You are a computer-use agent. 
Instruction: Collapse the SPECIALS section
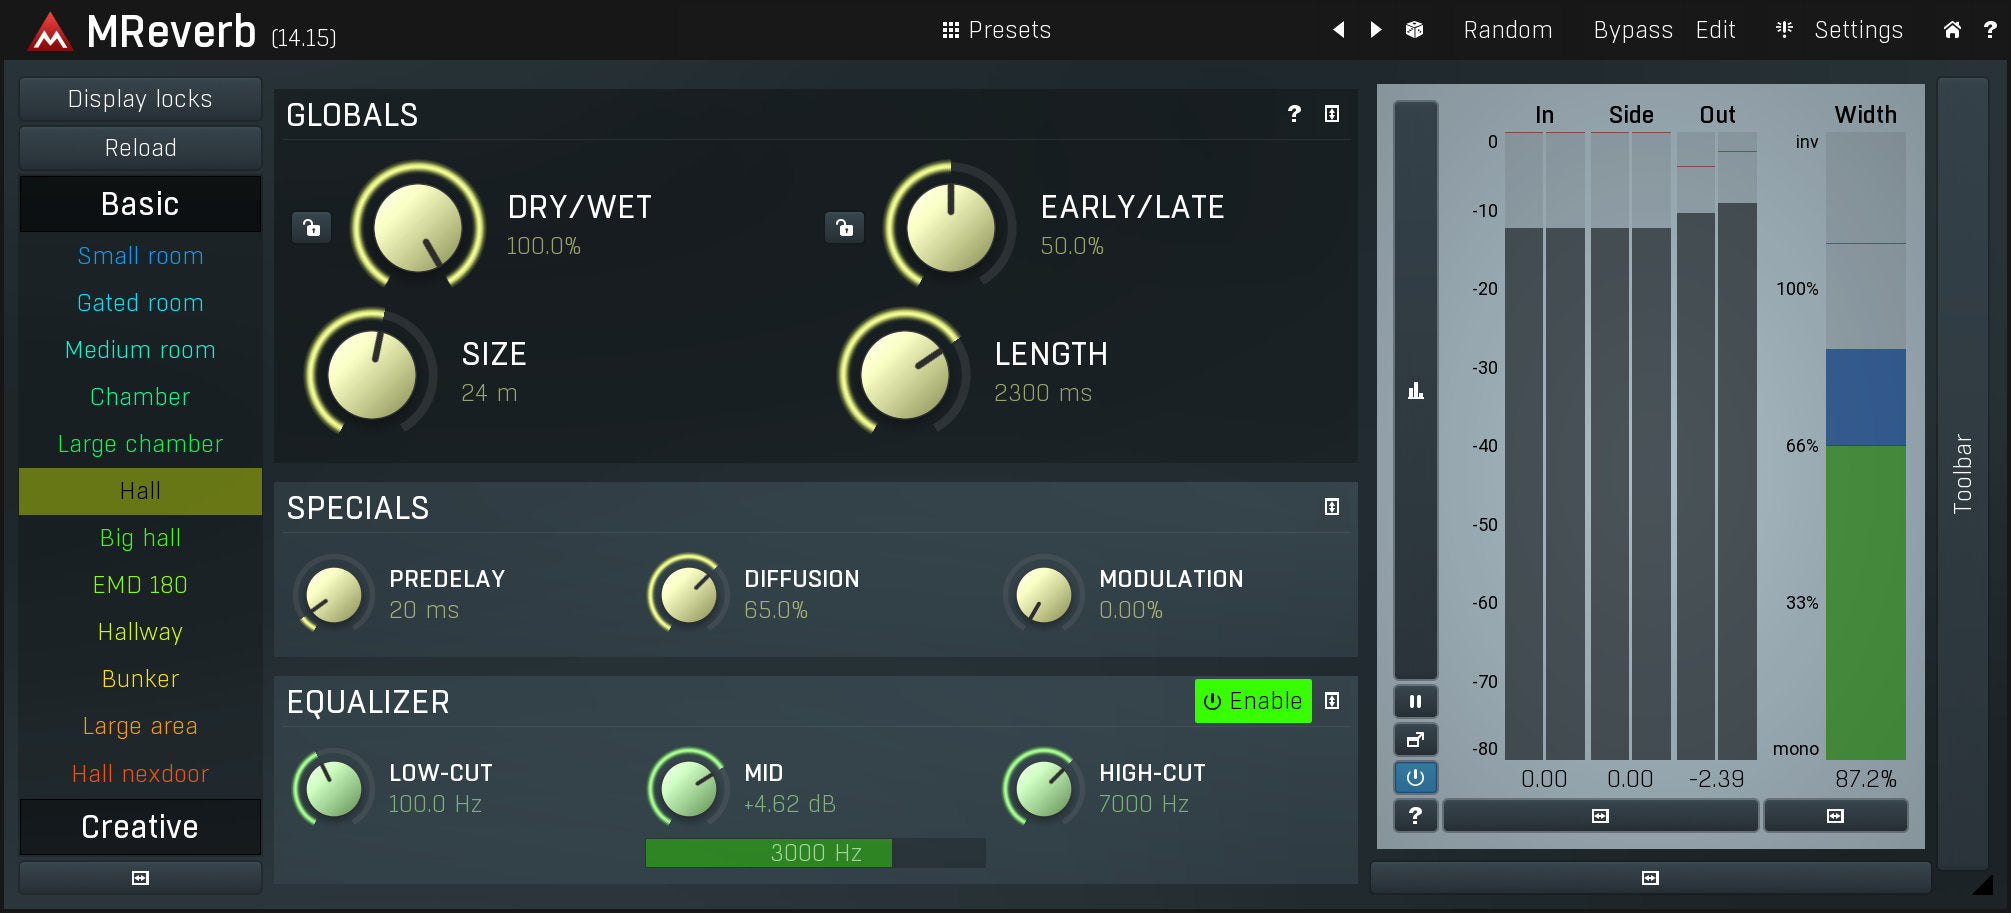[x=1332, y=507]
